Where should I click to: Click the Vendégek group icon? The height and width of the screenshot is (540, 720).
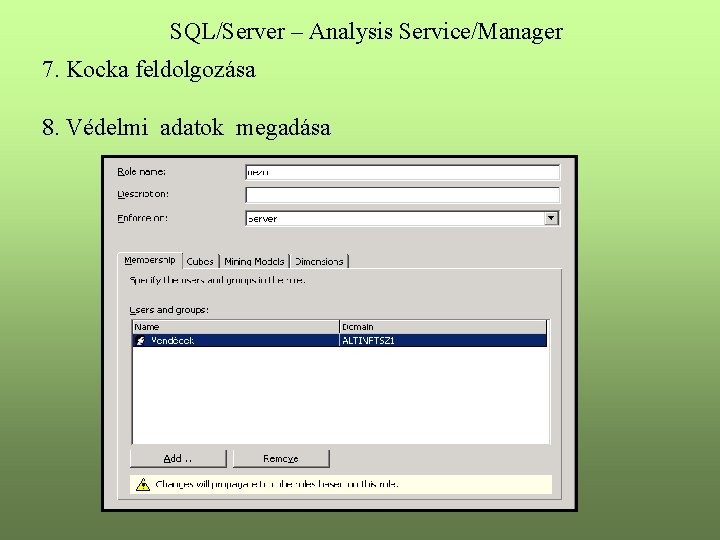141,340
